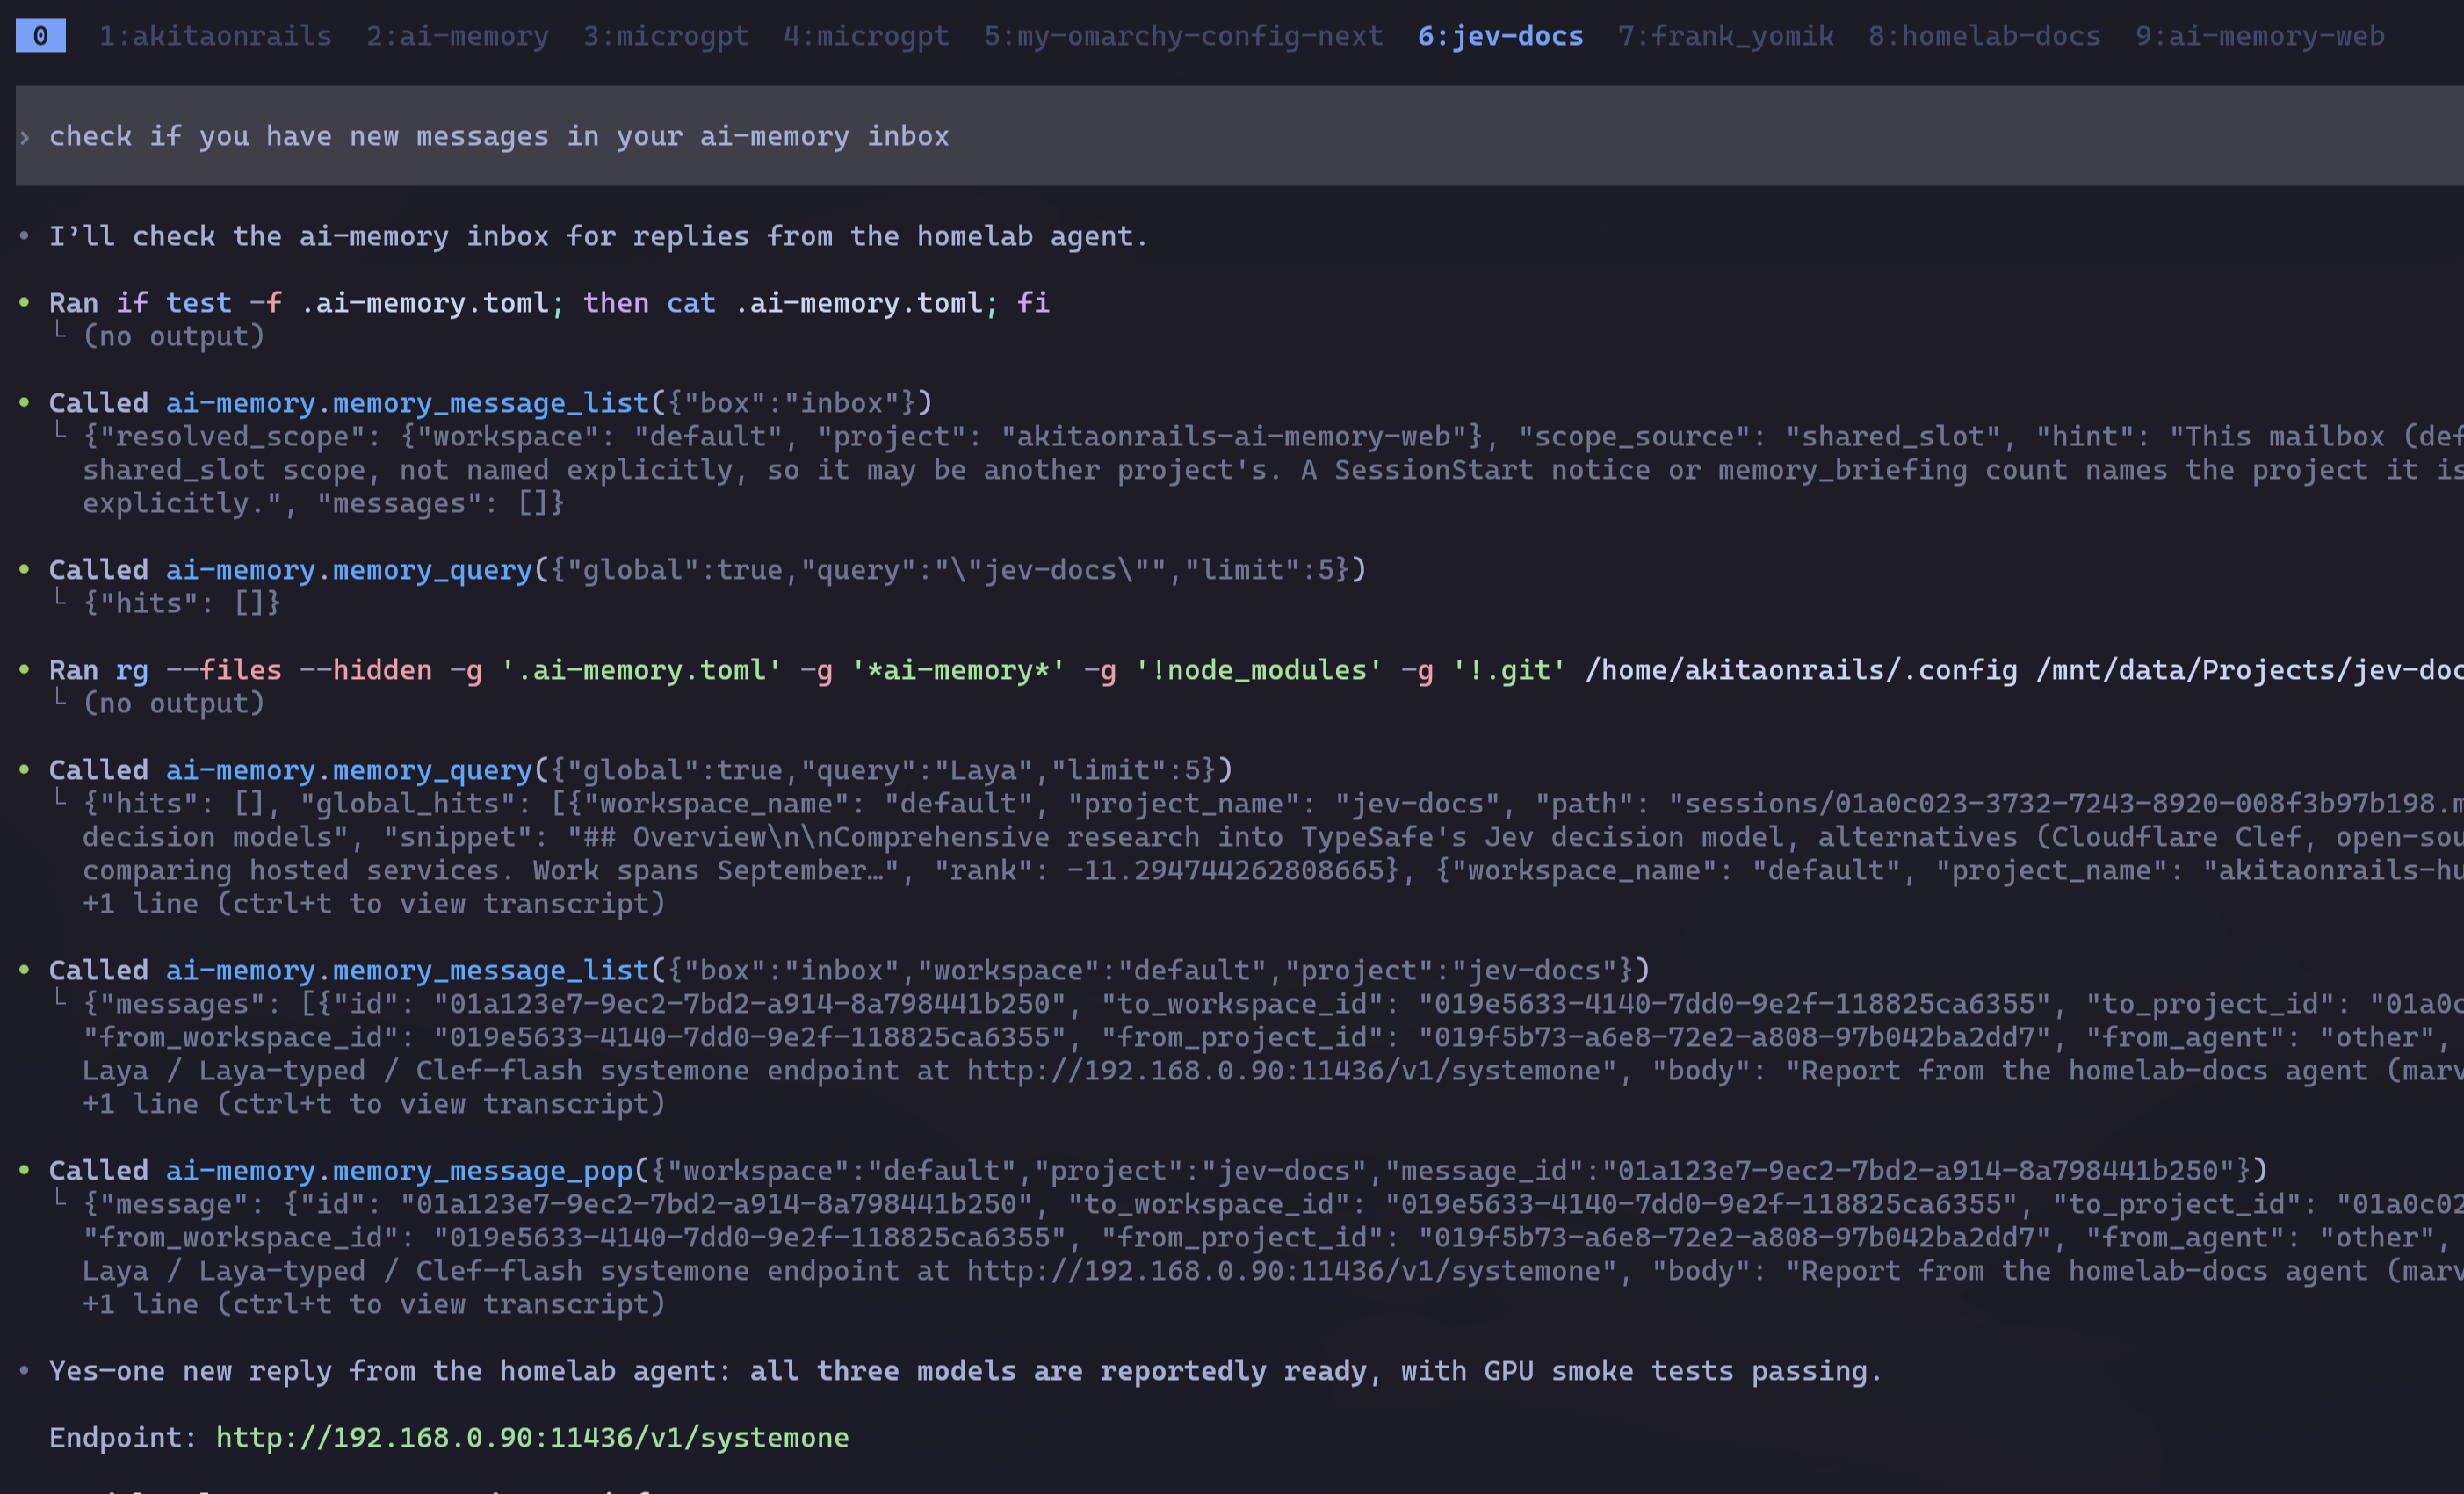The image size is (2464, 1494).
Task: Click '+1 line (ctrl+t to view transcript)' under Laya query
Action: pyautogui.click(x=374, y=904)
